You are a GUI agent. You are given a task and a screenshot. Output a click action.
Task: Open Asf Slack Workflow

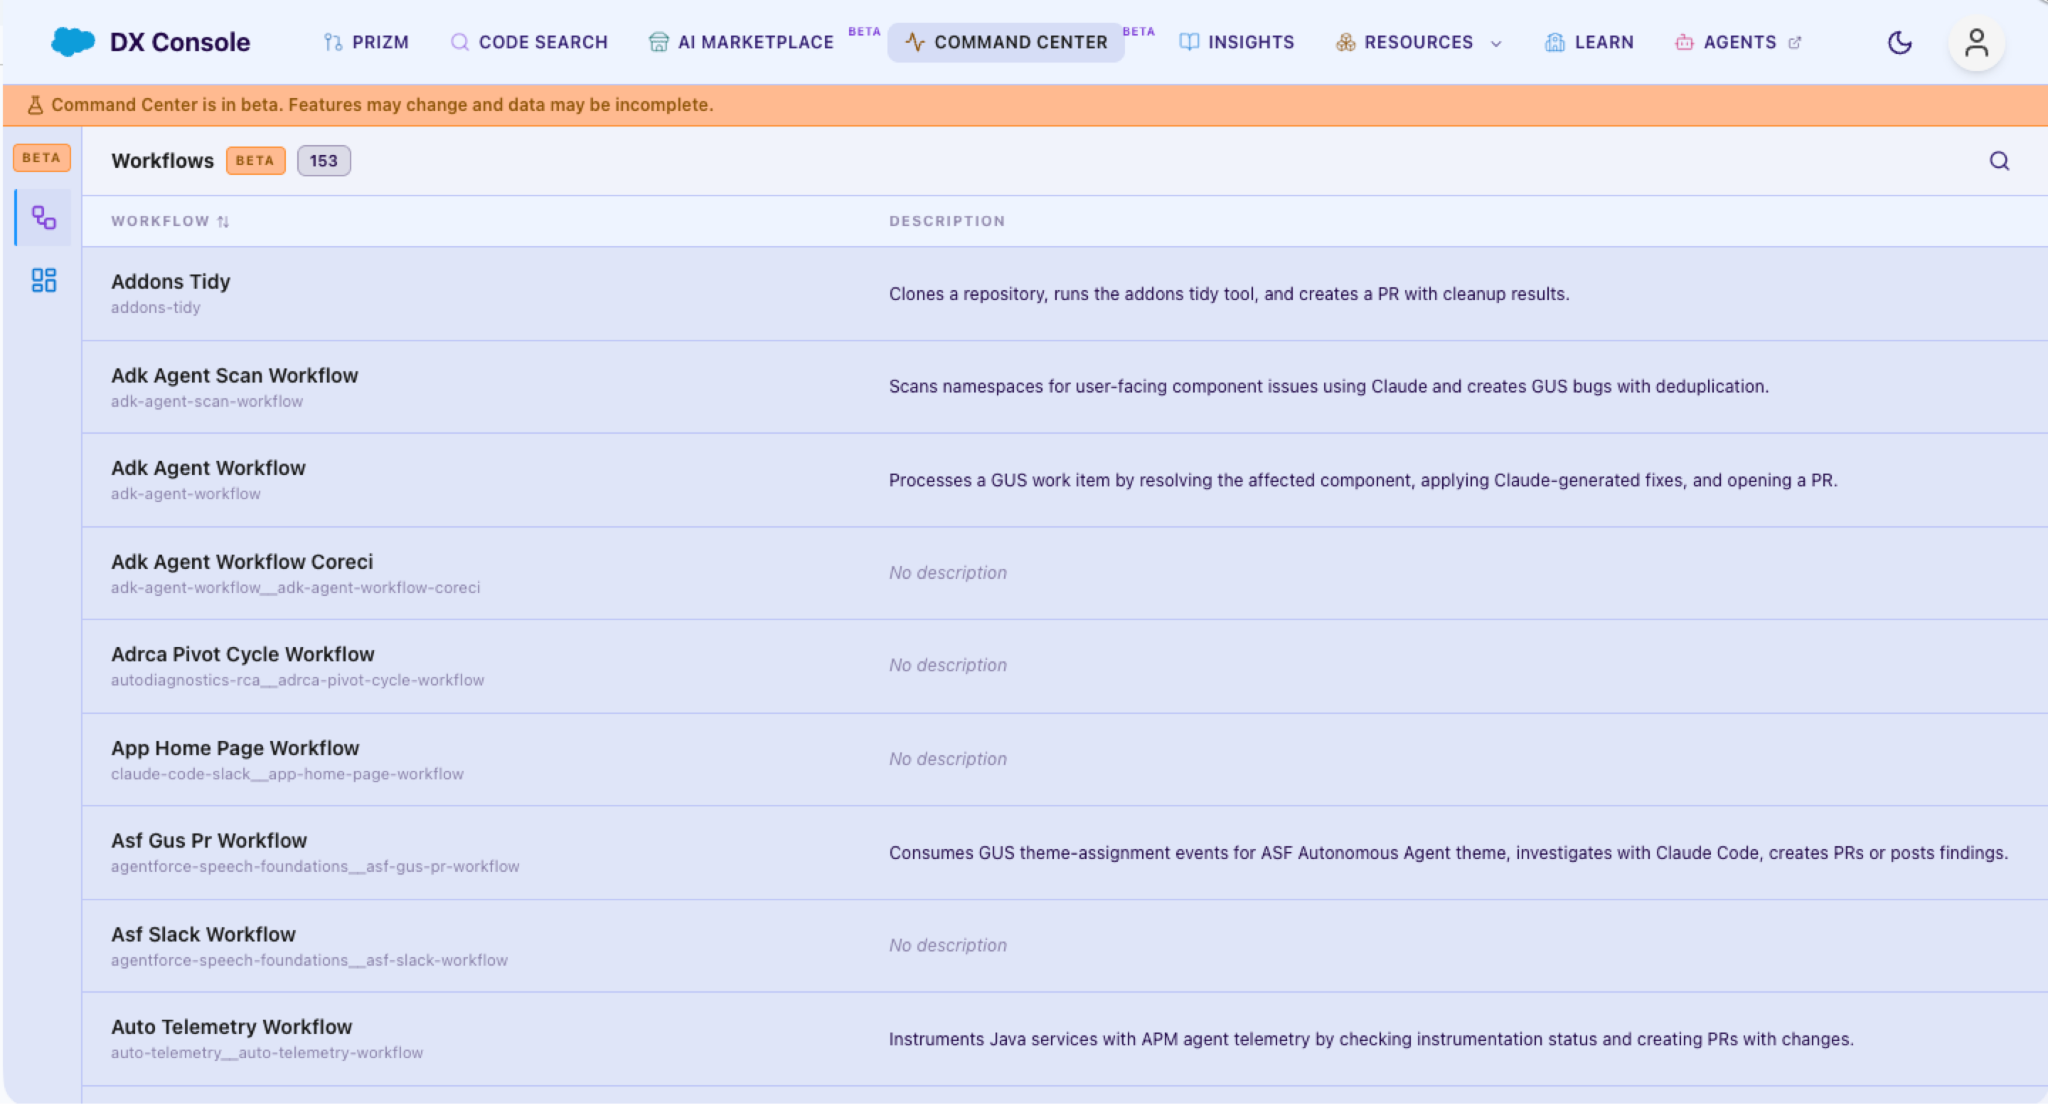(x=1065, y=946)
